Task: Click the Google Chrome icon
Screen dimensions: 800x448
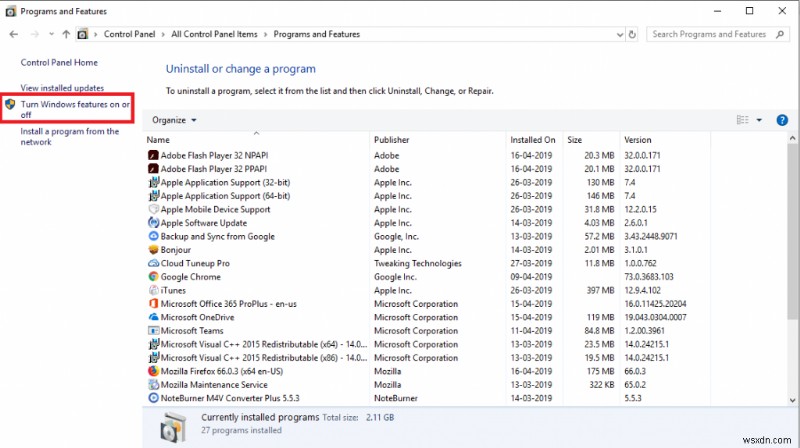Action: coord(153,277)
